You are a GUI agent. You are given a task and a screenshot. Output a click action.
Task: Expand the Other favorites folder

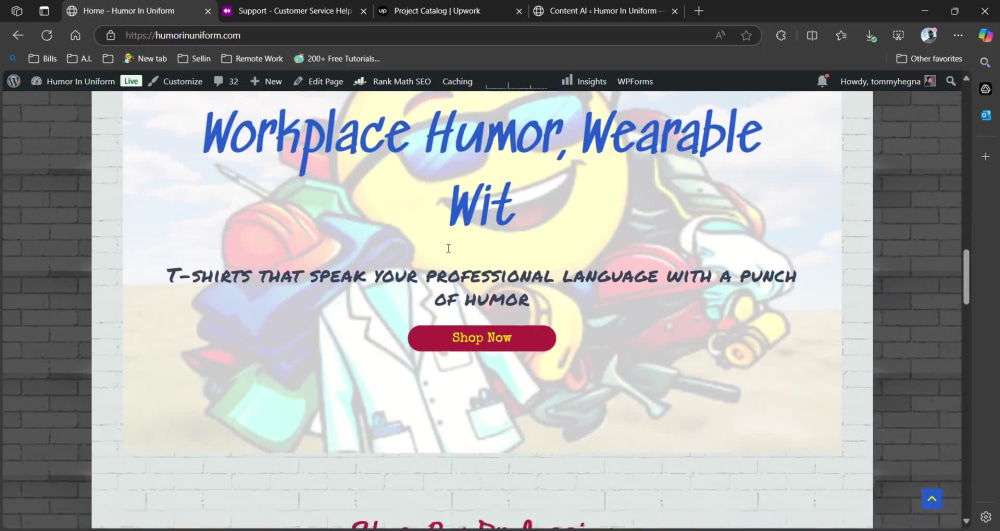[x=929, y=59]
